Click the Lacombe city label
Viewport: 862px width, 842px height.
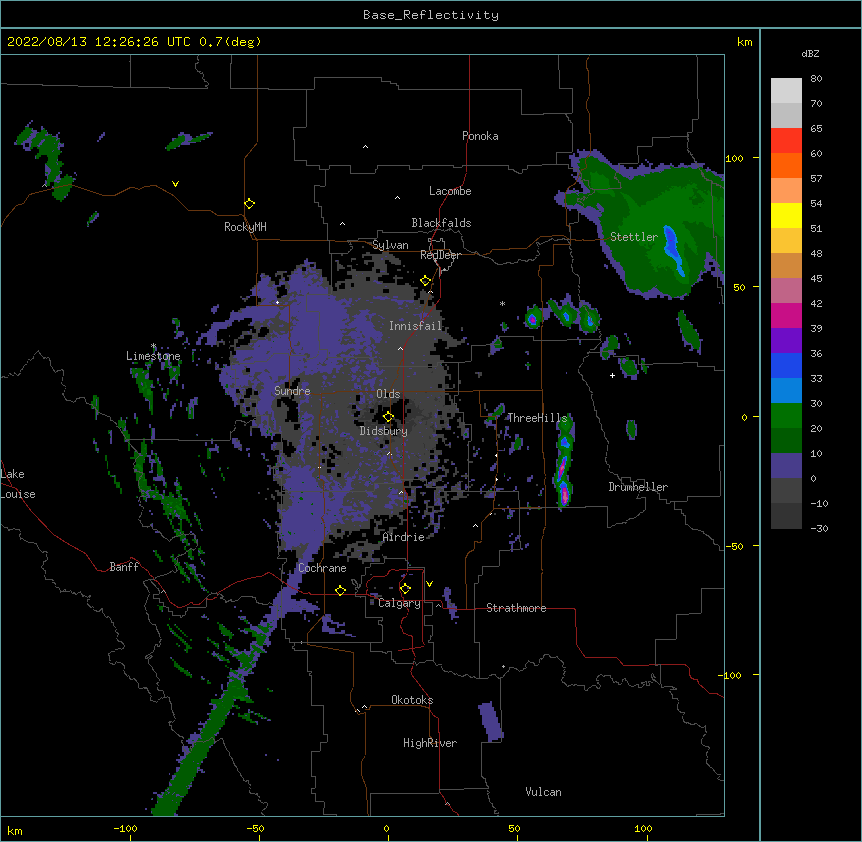coord(450,191)
